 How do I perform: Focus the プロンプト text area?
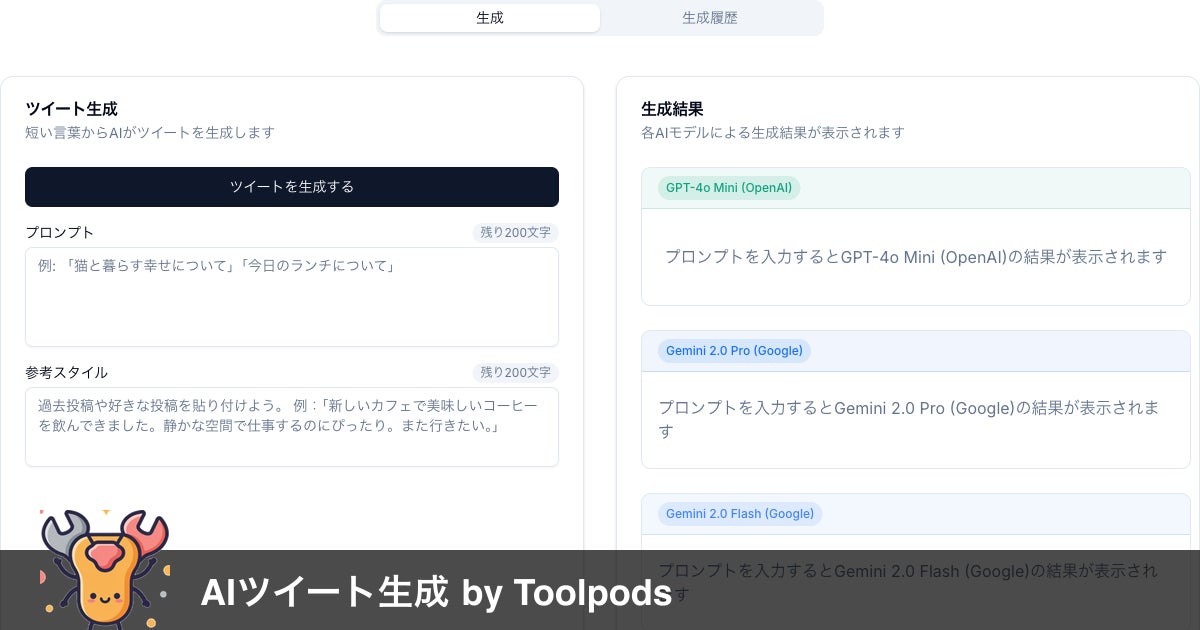292,297
